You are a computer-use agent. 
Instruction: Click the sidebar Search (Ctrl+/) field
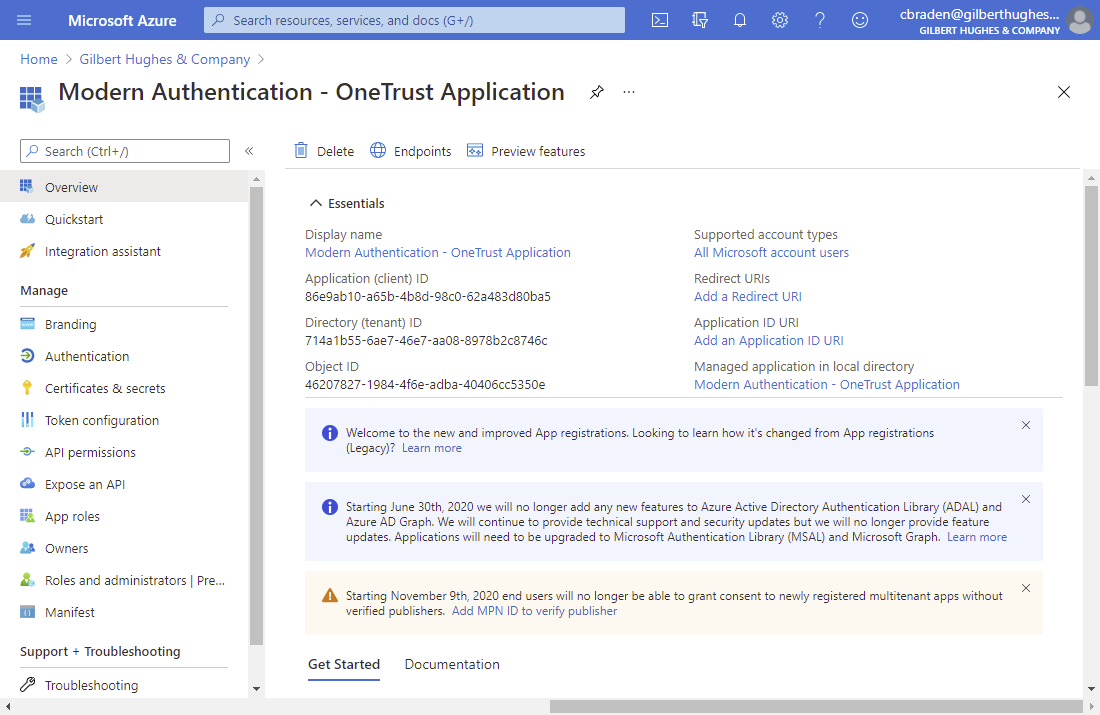click(x=125, y=151)
